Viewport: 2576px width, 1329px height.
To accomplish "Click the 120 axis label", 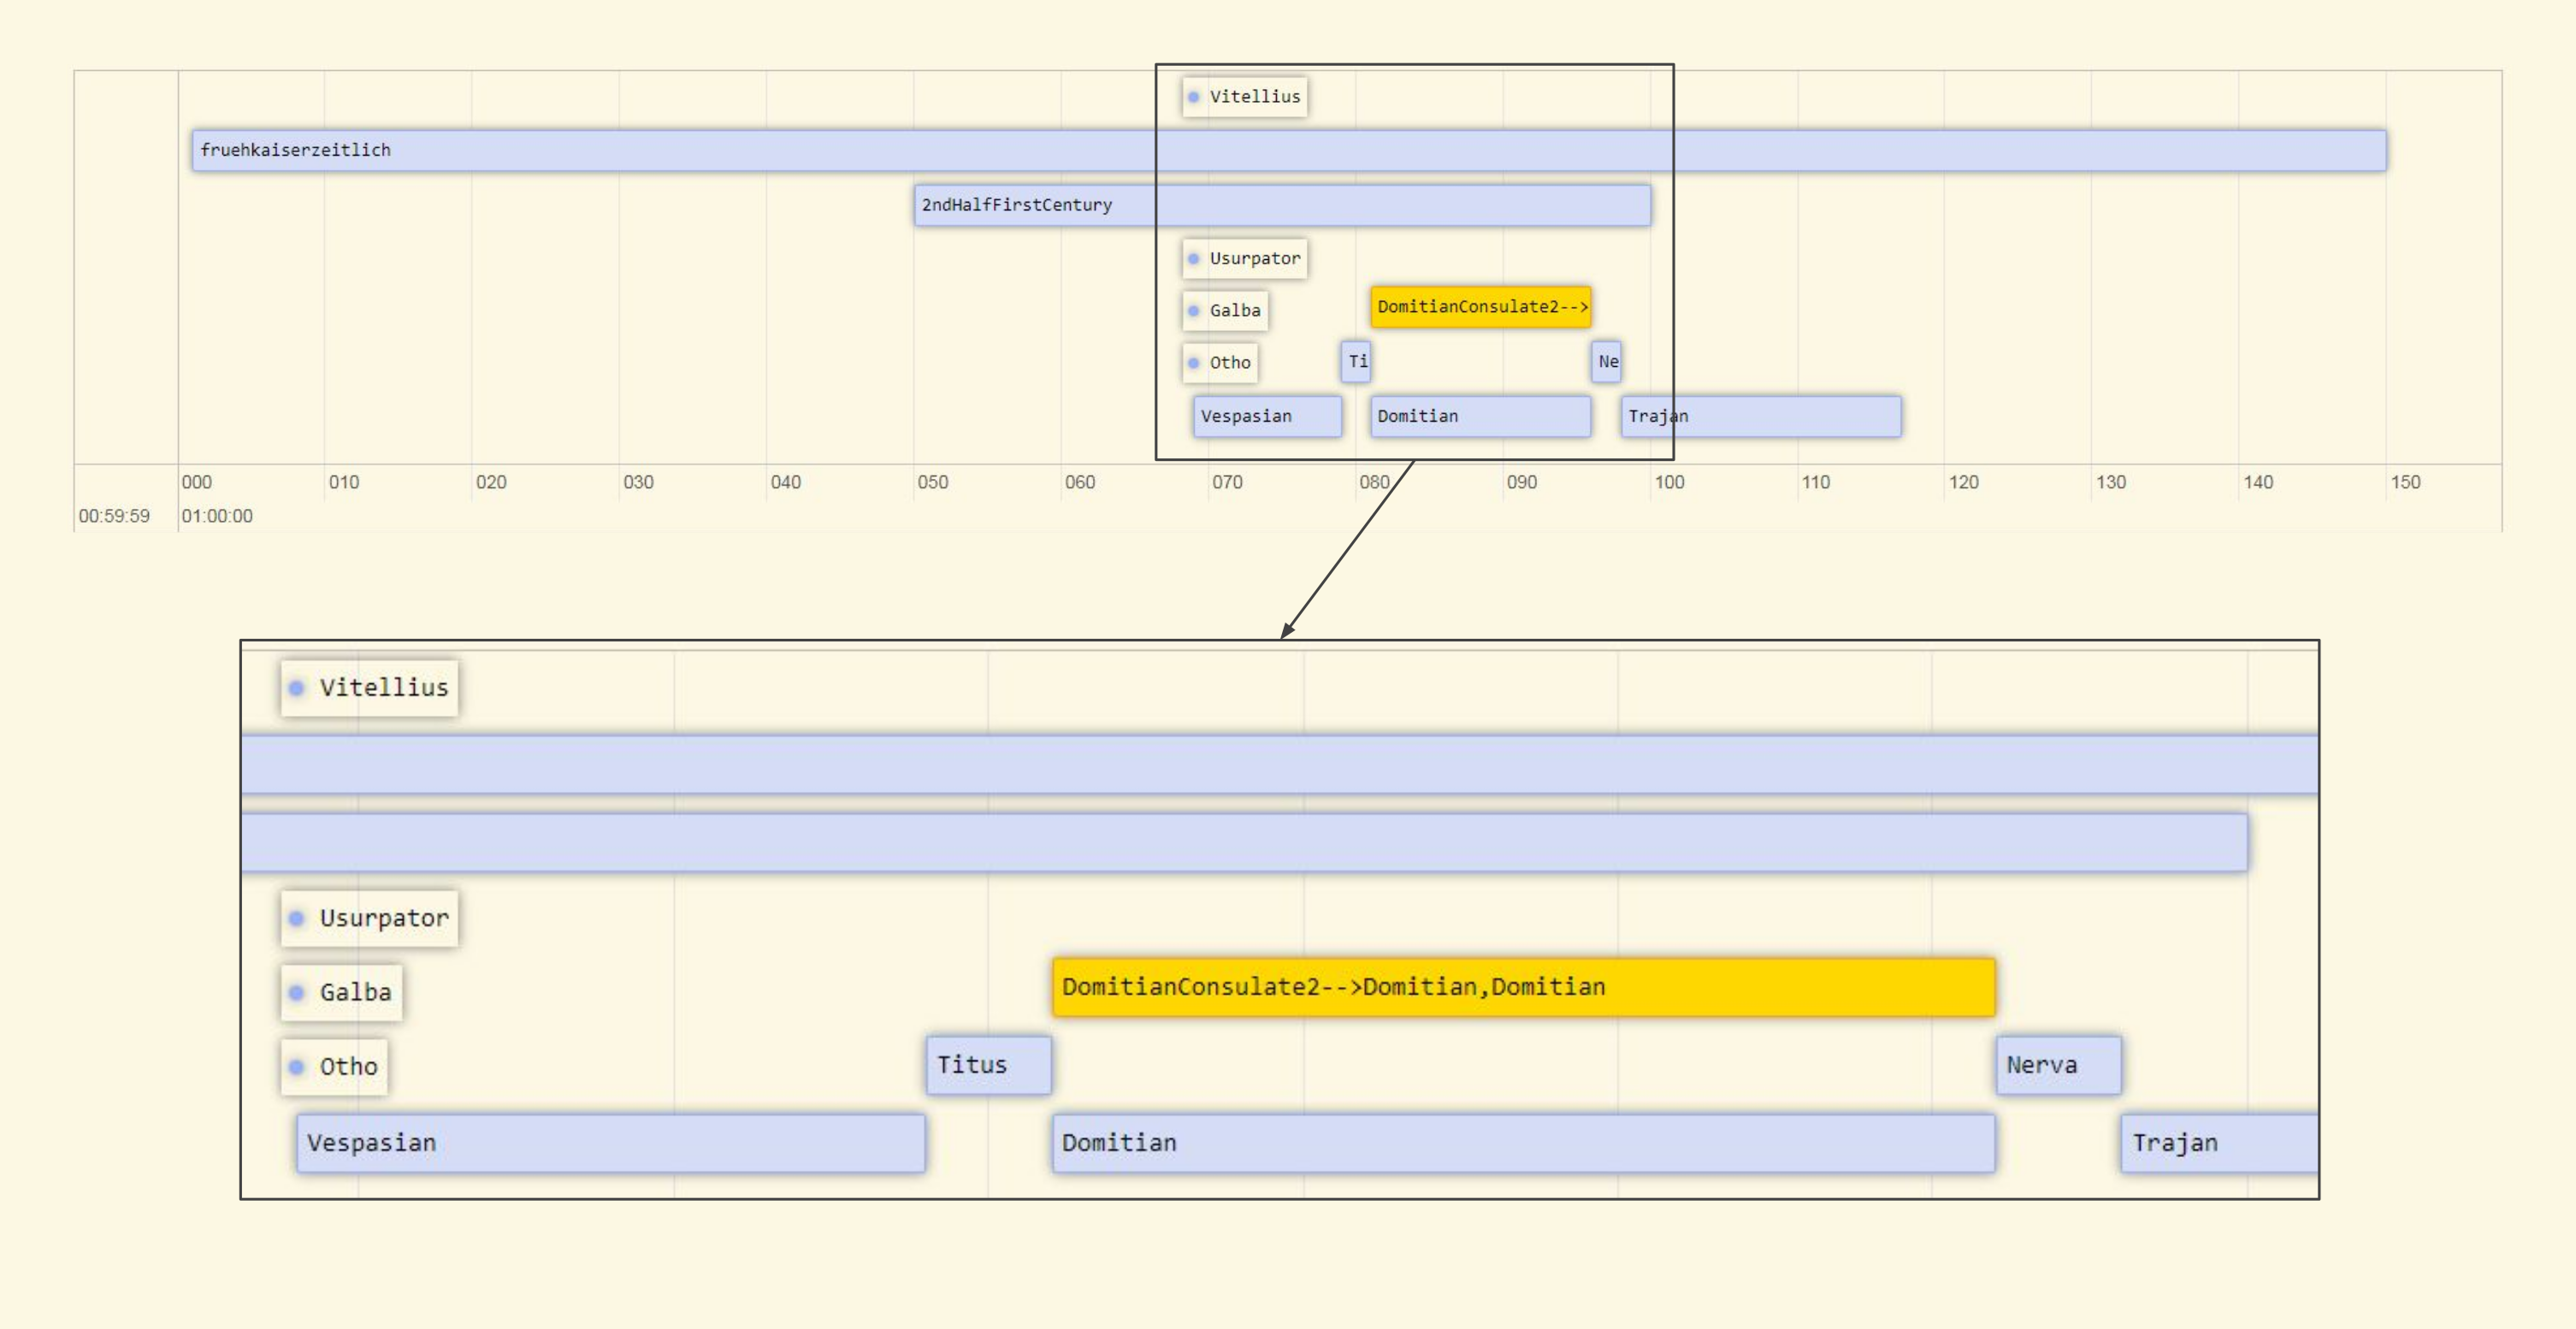I will coord(1963,482).
